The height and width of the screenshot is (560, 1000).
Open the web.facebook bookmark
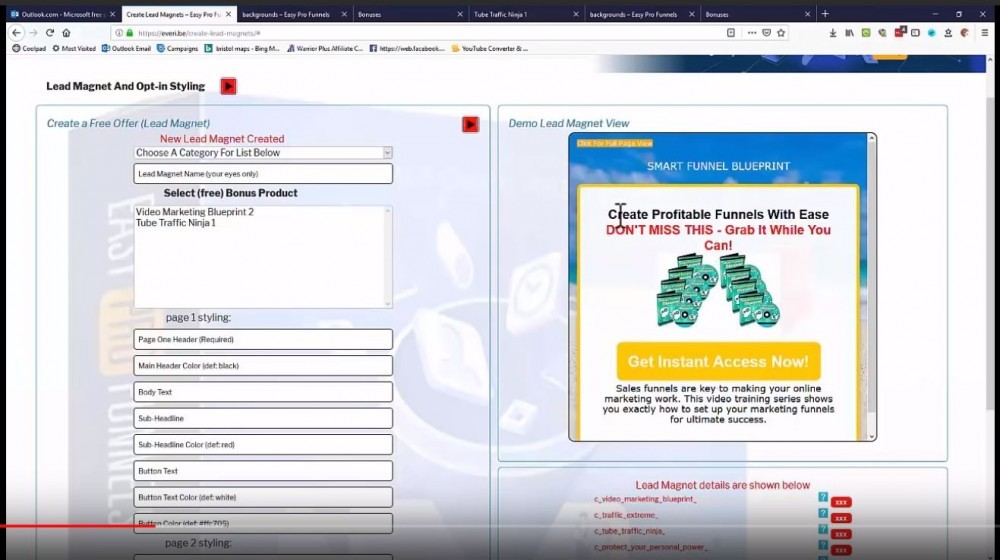(407, 48)
